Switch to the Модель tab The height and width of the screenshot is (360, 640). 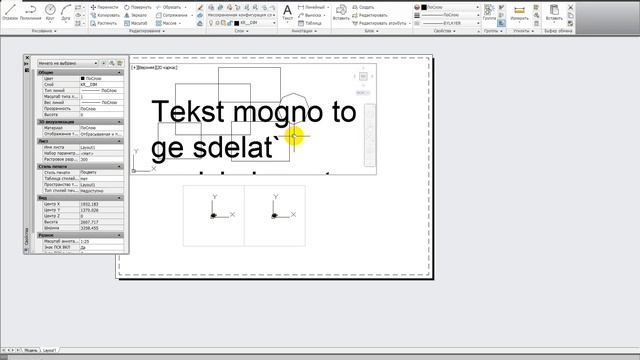click(x=31, y=350)
